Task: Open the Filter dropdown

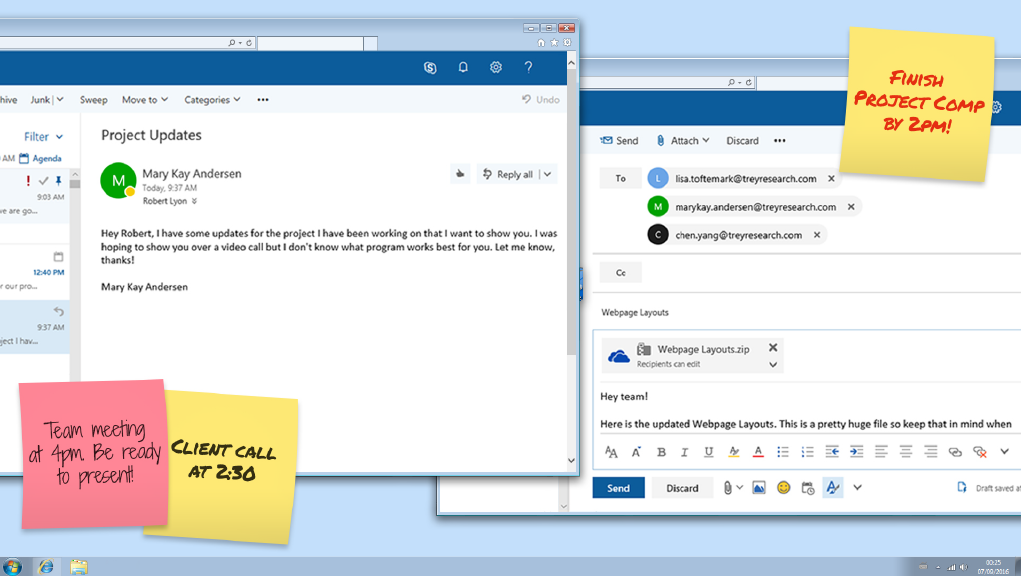Action: point(44,137)
